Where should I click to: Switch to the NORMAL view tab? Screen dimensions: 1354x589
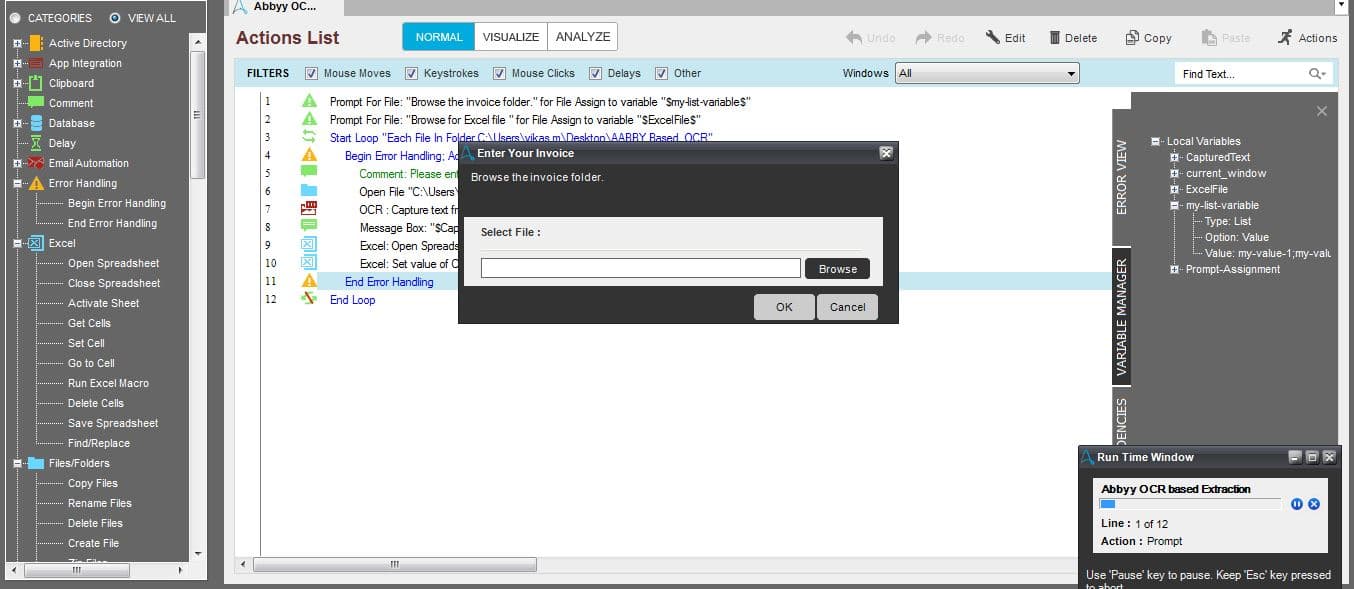[x=439, y=37]
